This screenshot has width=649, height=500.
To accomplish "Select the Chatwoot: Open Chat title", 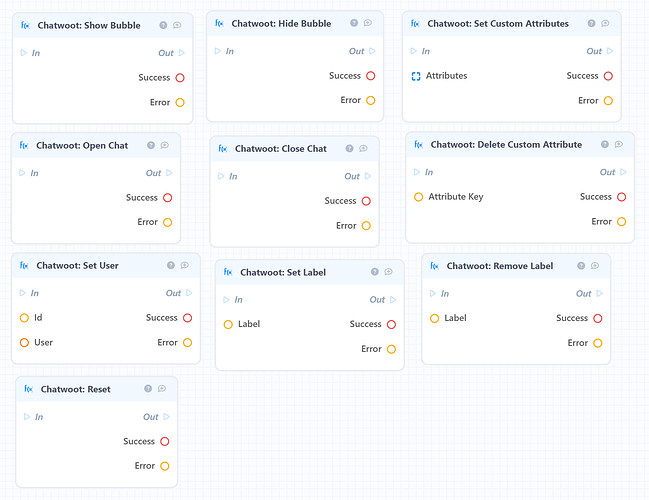I will 82,145.
